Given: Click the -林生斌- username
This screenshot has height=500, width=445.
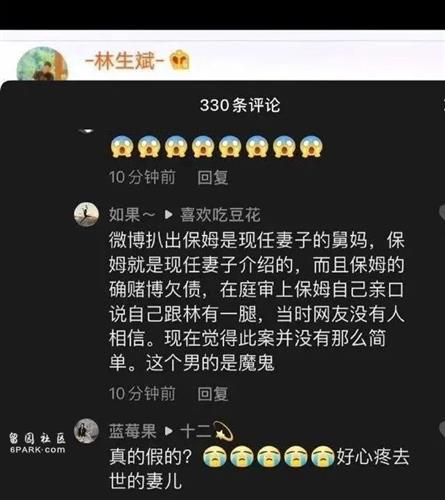Looking at the screenshot, I should (125, 61).
